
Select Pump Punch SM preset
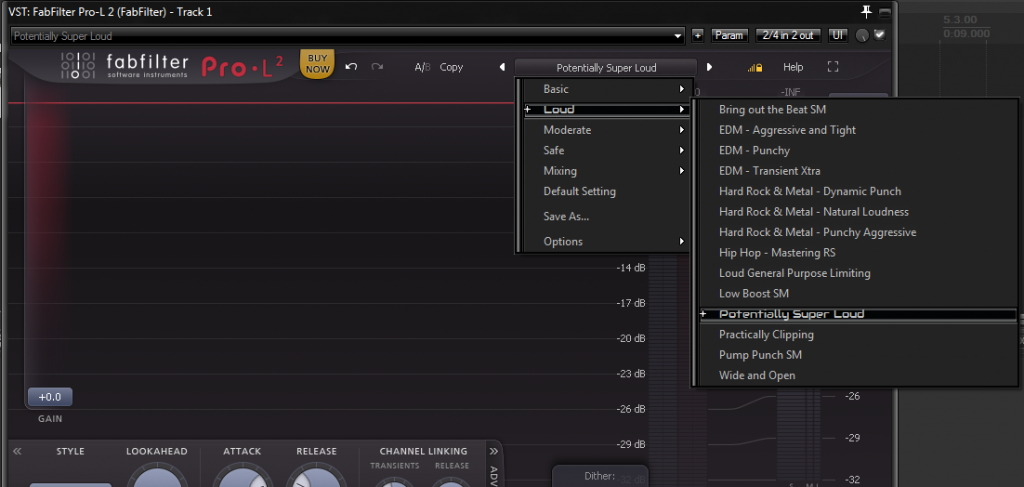tap(857, 355)
